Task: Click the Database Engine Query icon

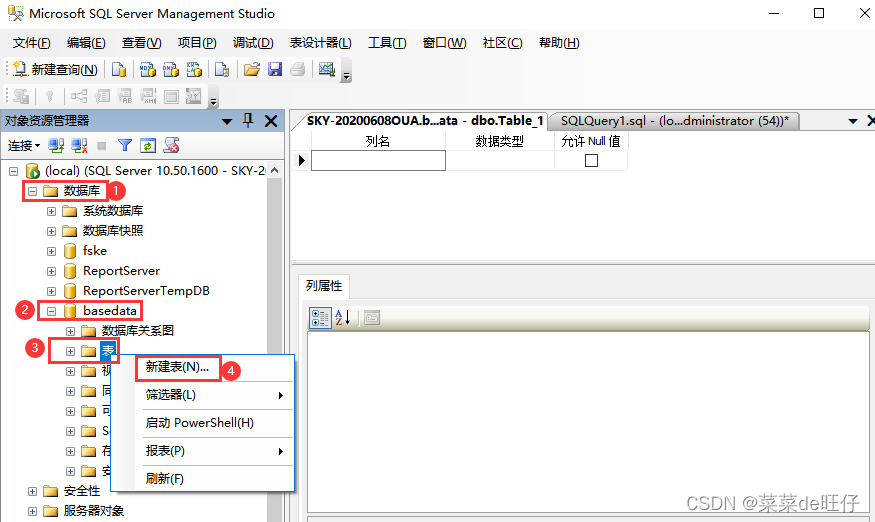Action: coord(119,69)
